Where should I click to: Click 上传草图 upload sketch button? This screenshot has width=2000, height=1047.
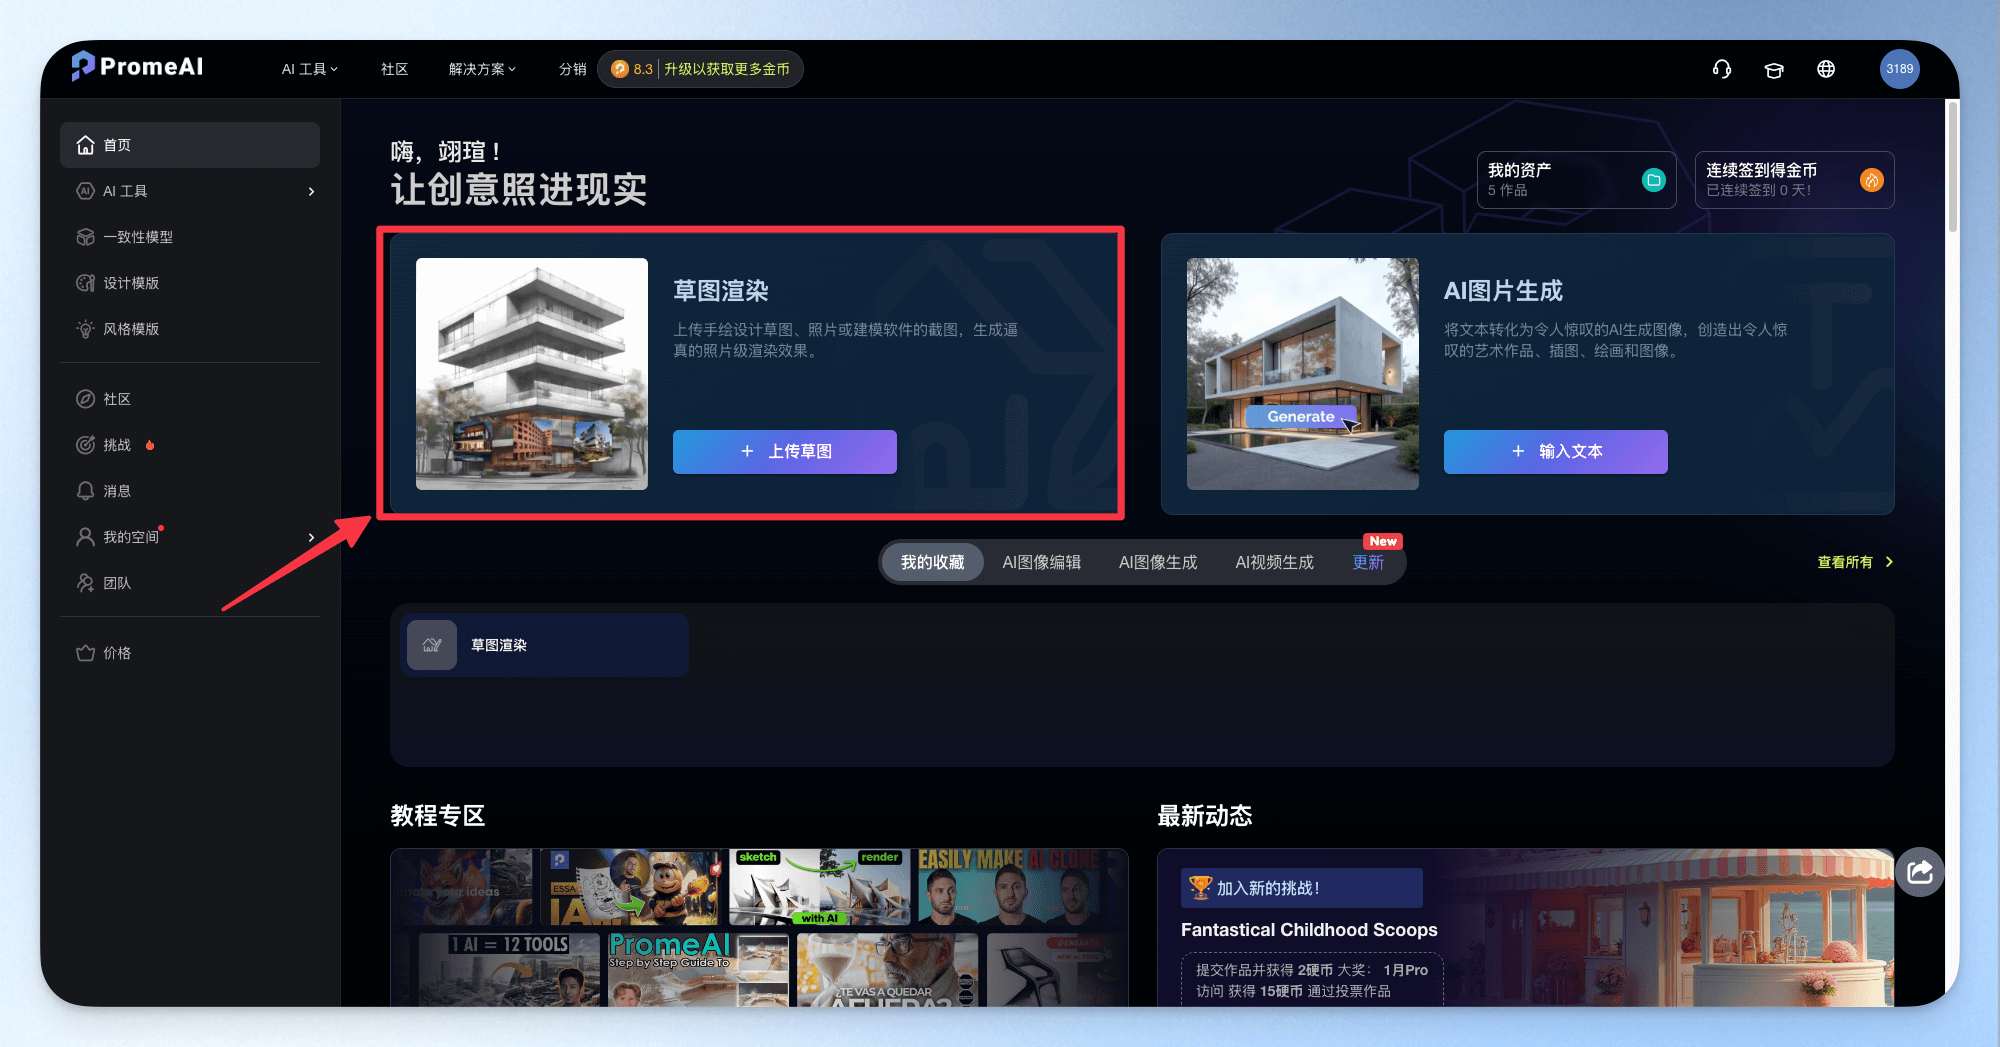[785, 452]
